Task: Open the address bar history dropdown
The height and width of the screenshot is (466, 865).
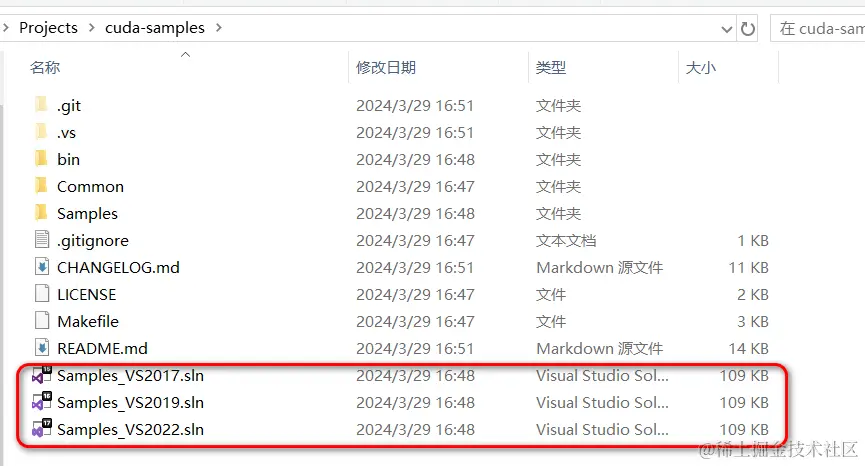Action: [x=727, y=29]
